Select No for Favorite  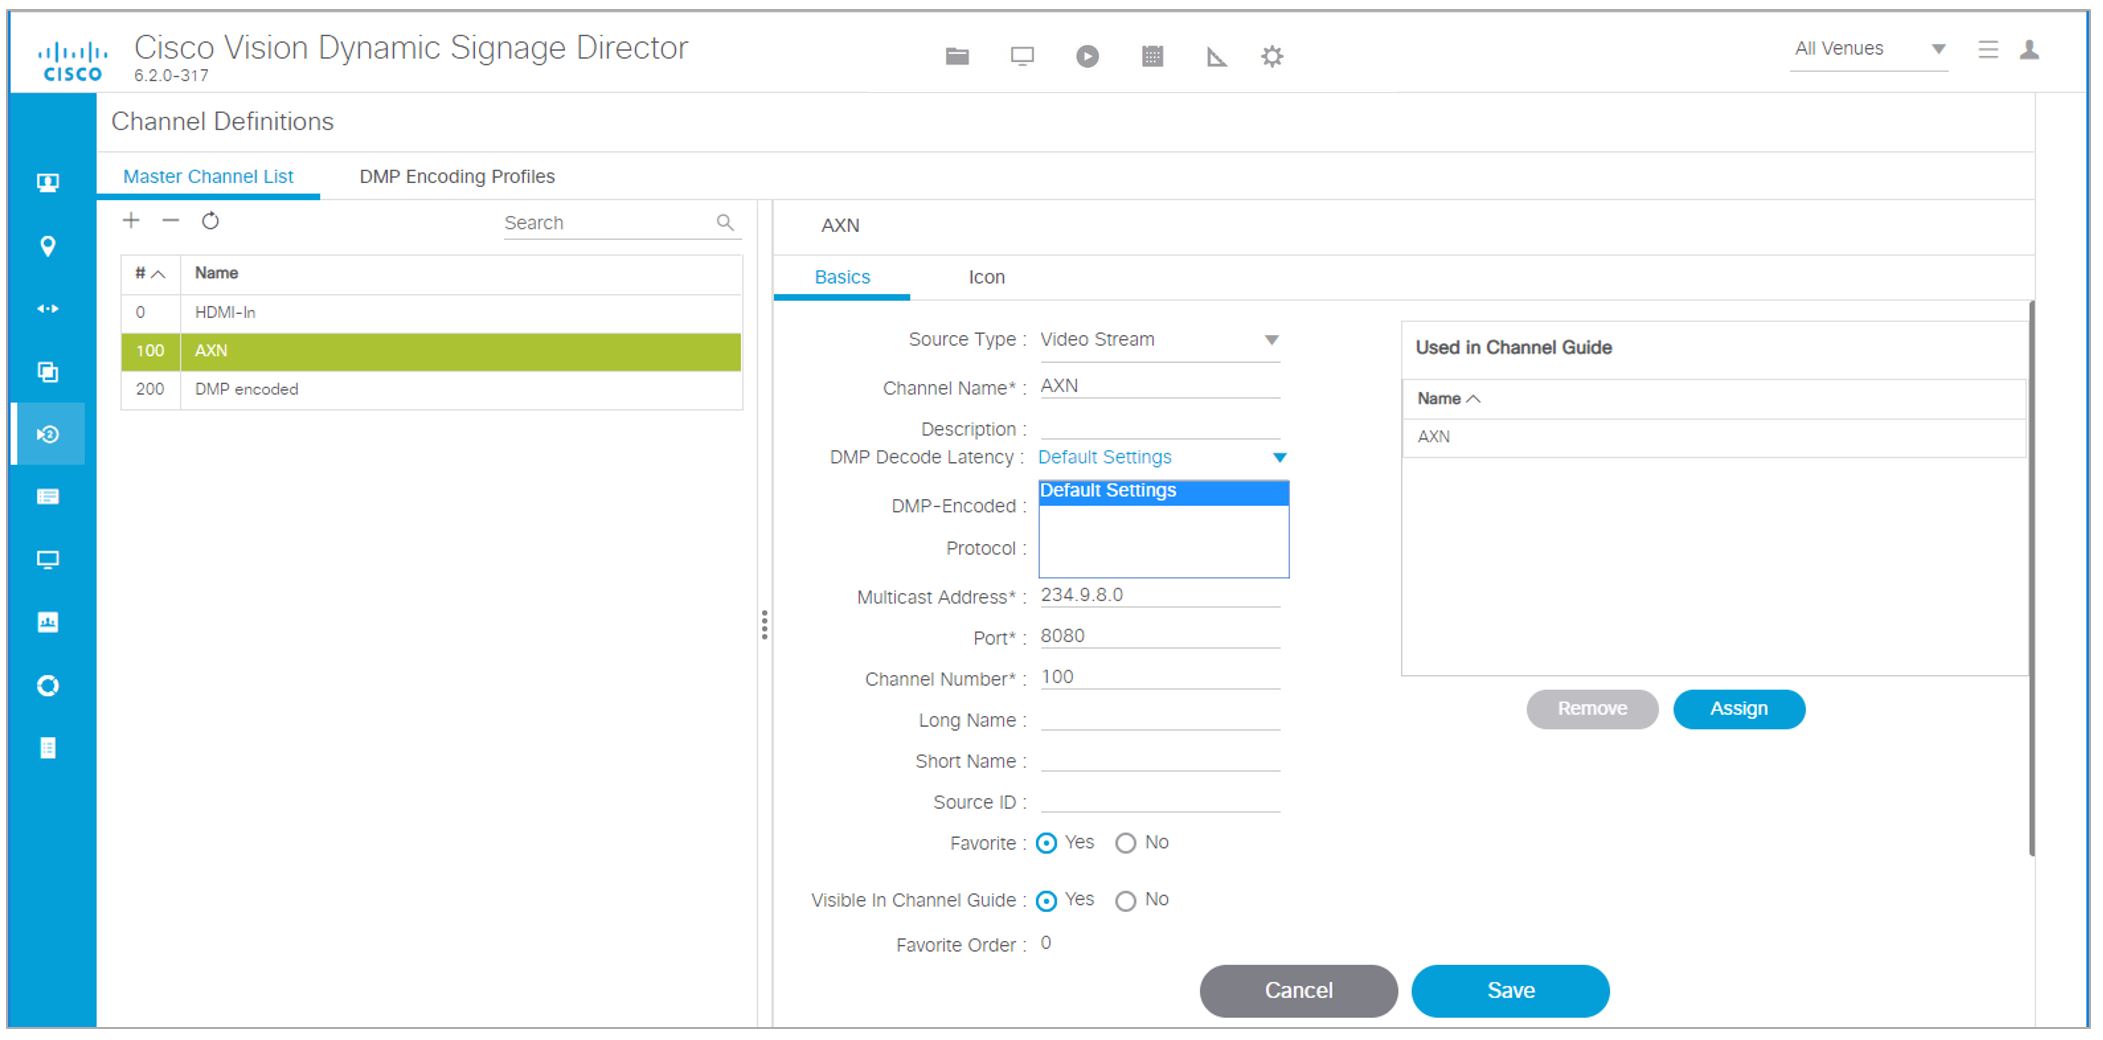1125,843
